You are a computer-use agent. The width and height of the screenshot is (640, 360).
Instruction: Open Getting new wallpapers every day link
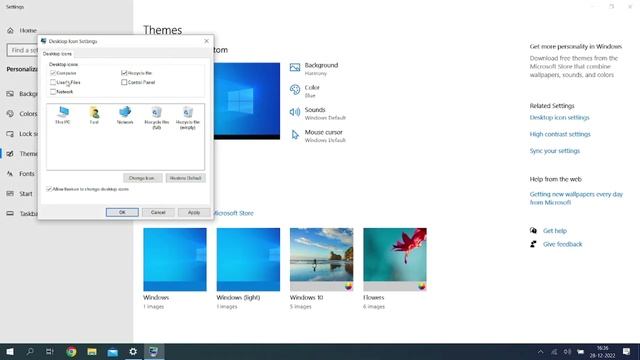[576, 198]
